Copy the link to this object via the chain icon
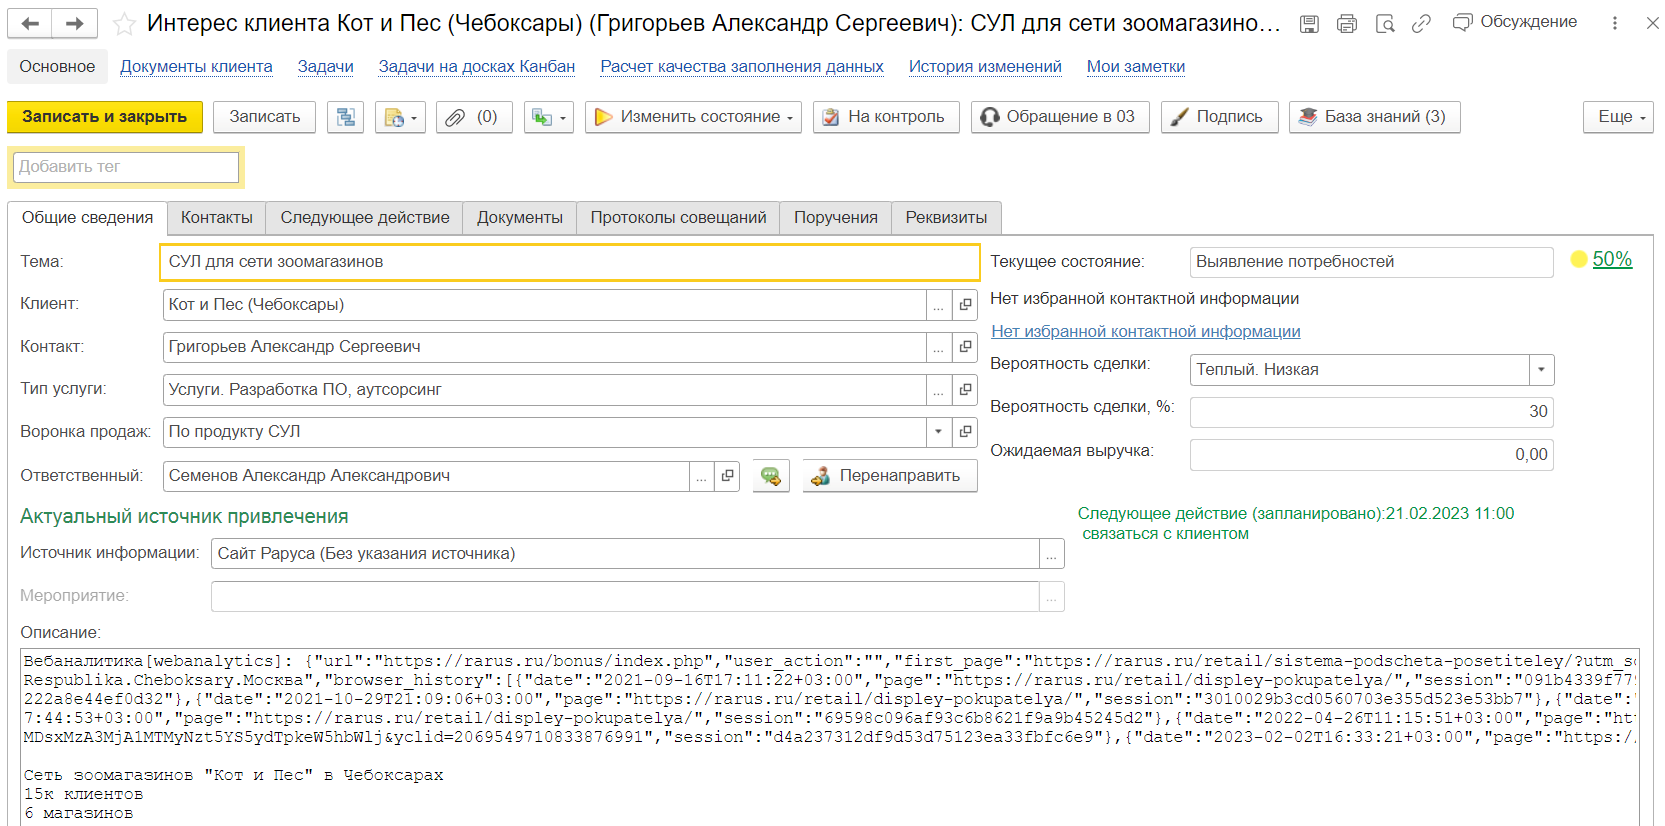Image resolution: width=1665 pixels, height=826 pixels. coord(1421,24)
